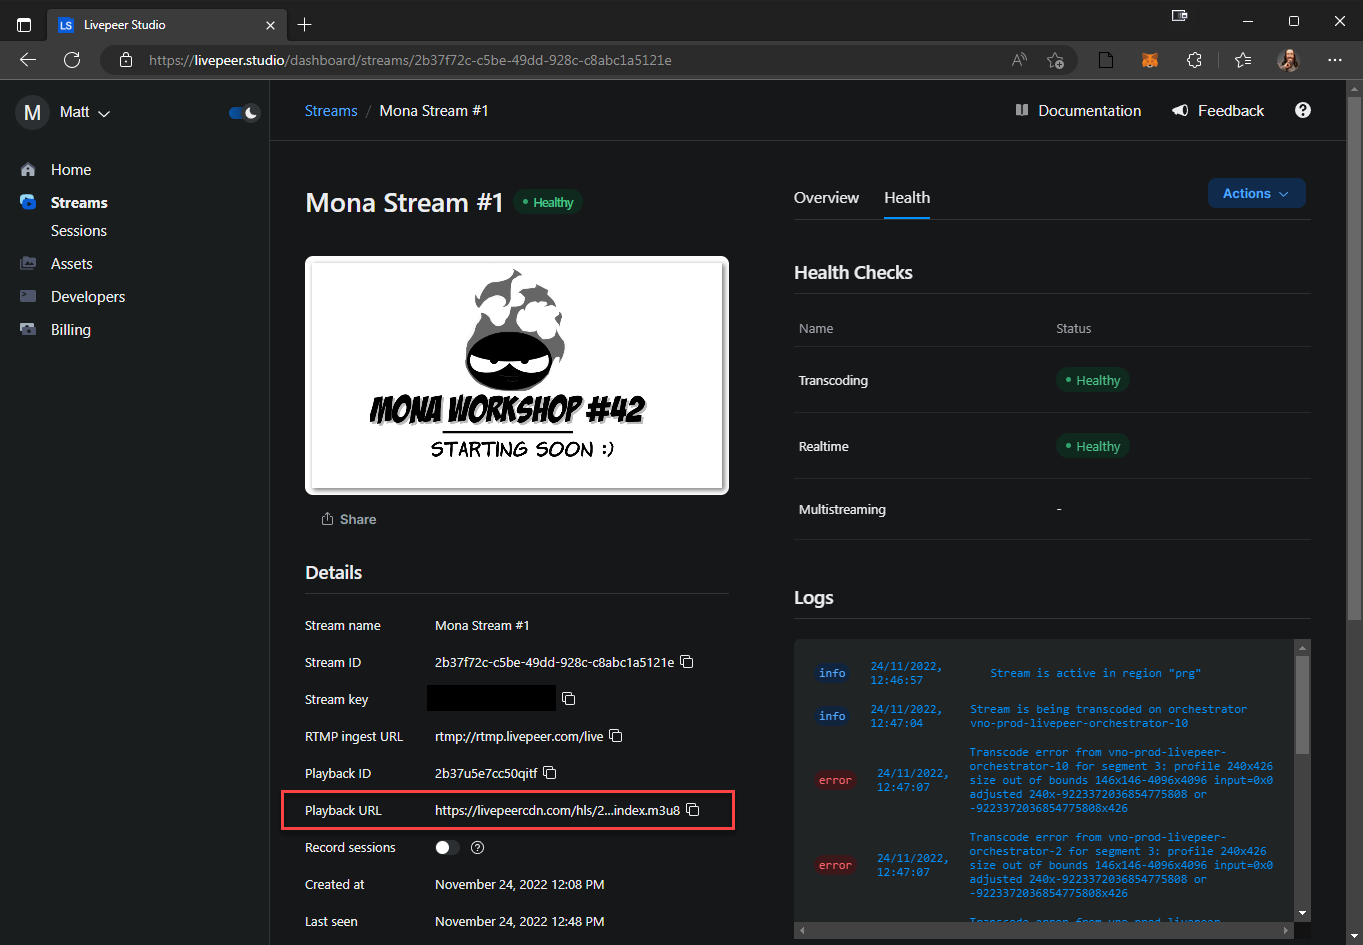Copy the RTMP ingest URL
Image resolution: width=1363 pixels, height=945 pixels.
(616, 736)
